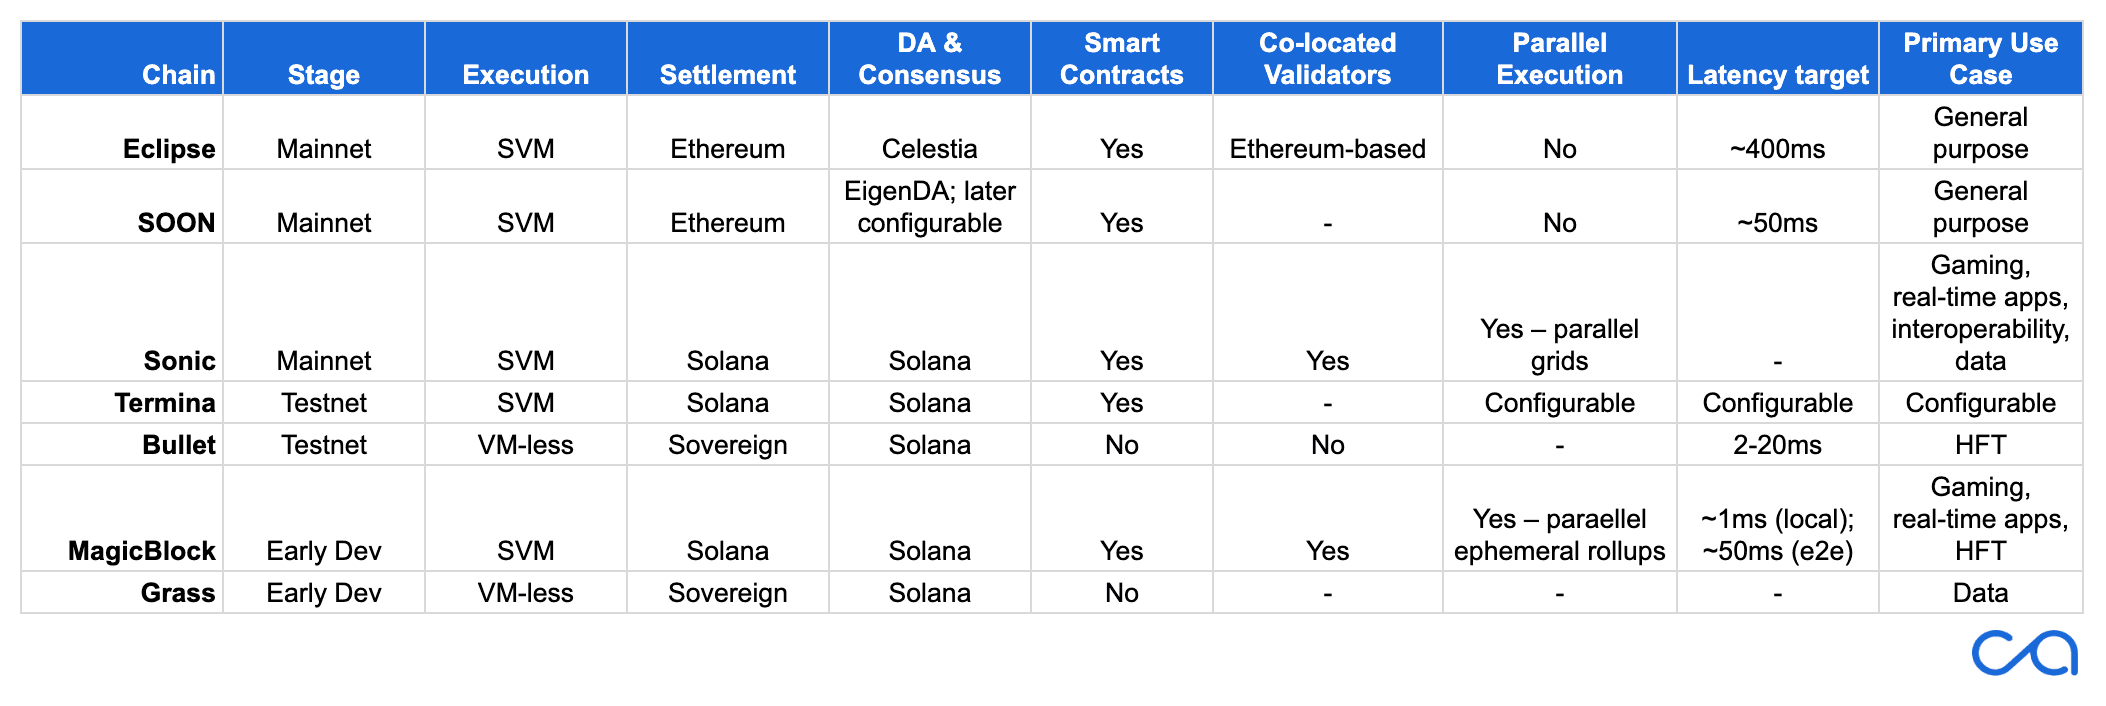Click the blue infinity logo icon
2106x706 pixels.
[x=2025, y=653]
